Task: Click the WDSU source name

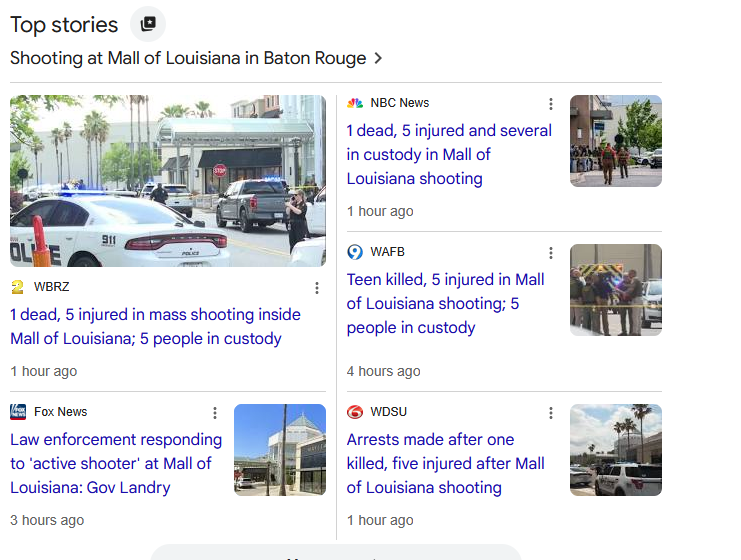Action: tap(388, 412)
